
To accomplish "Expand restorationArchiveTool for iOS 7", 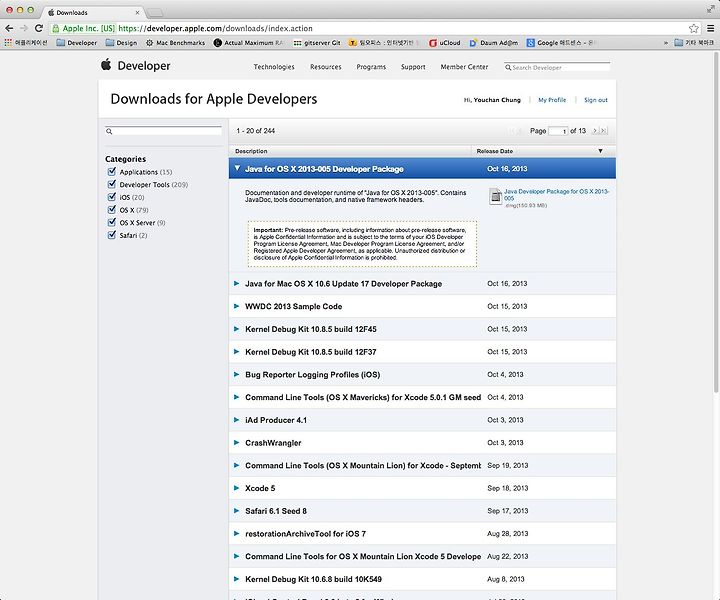I will click(x=236, y=533).
